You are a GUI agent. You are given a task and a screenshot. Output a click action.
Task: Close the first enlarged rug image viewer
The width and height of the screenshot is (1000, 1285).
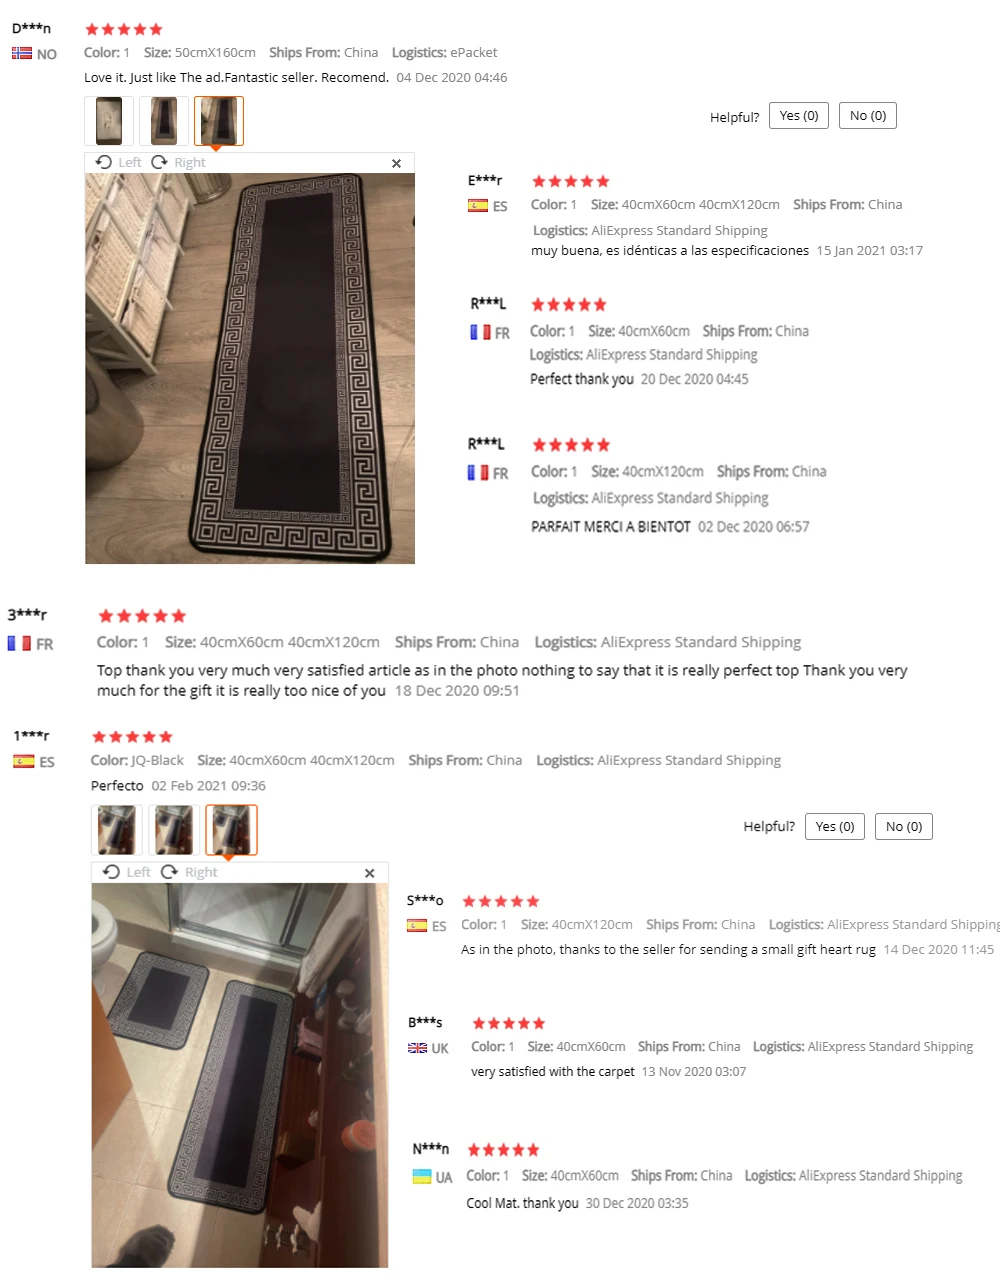(x=396, y=163)
